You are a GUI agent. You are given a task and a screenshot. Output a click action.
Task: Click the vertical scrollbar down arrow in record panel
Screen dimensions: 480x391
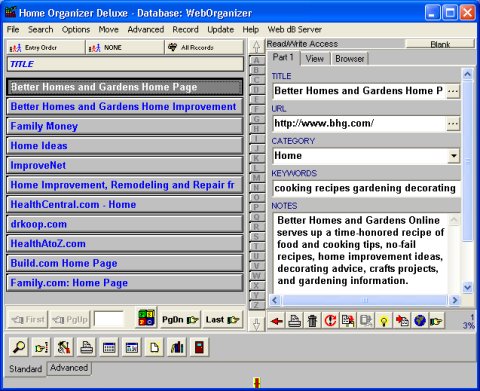coord(468,287)
